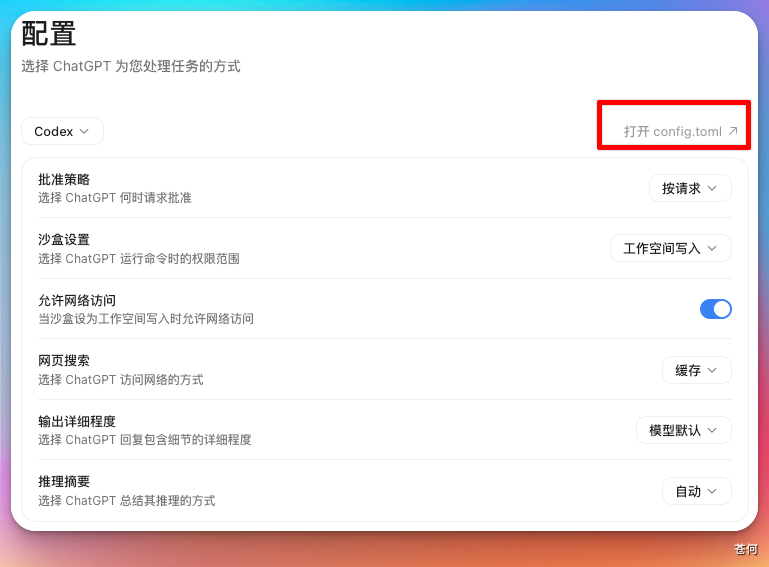
Task: Click the external-link arrow icon beside config.toml
Action: pyautogui.click(x=733, y=131)
